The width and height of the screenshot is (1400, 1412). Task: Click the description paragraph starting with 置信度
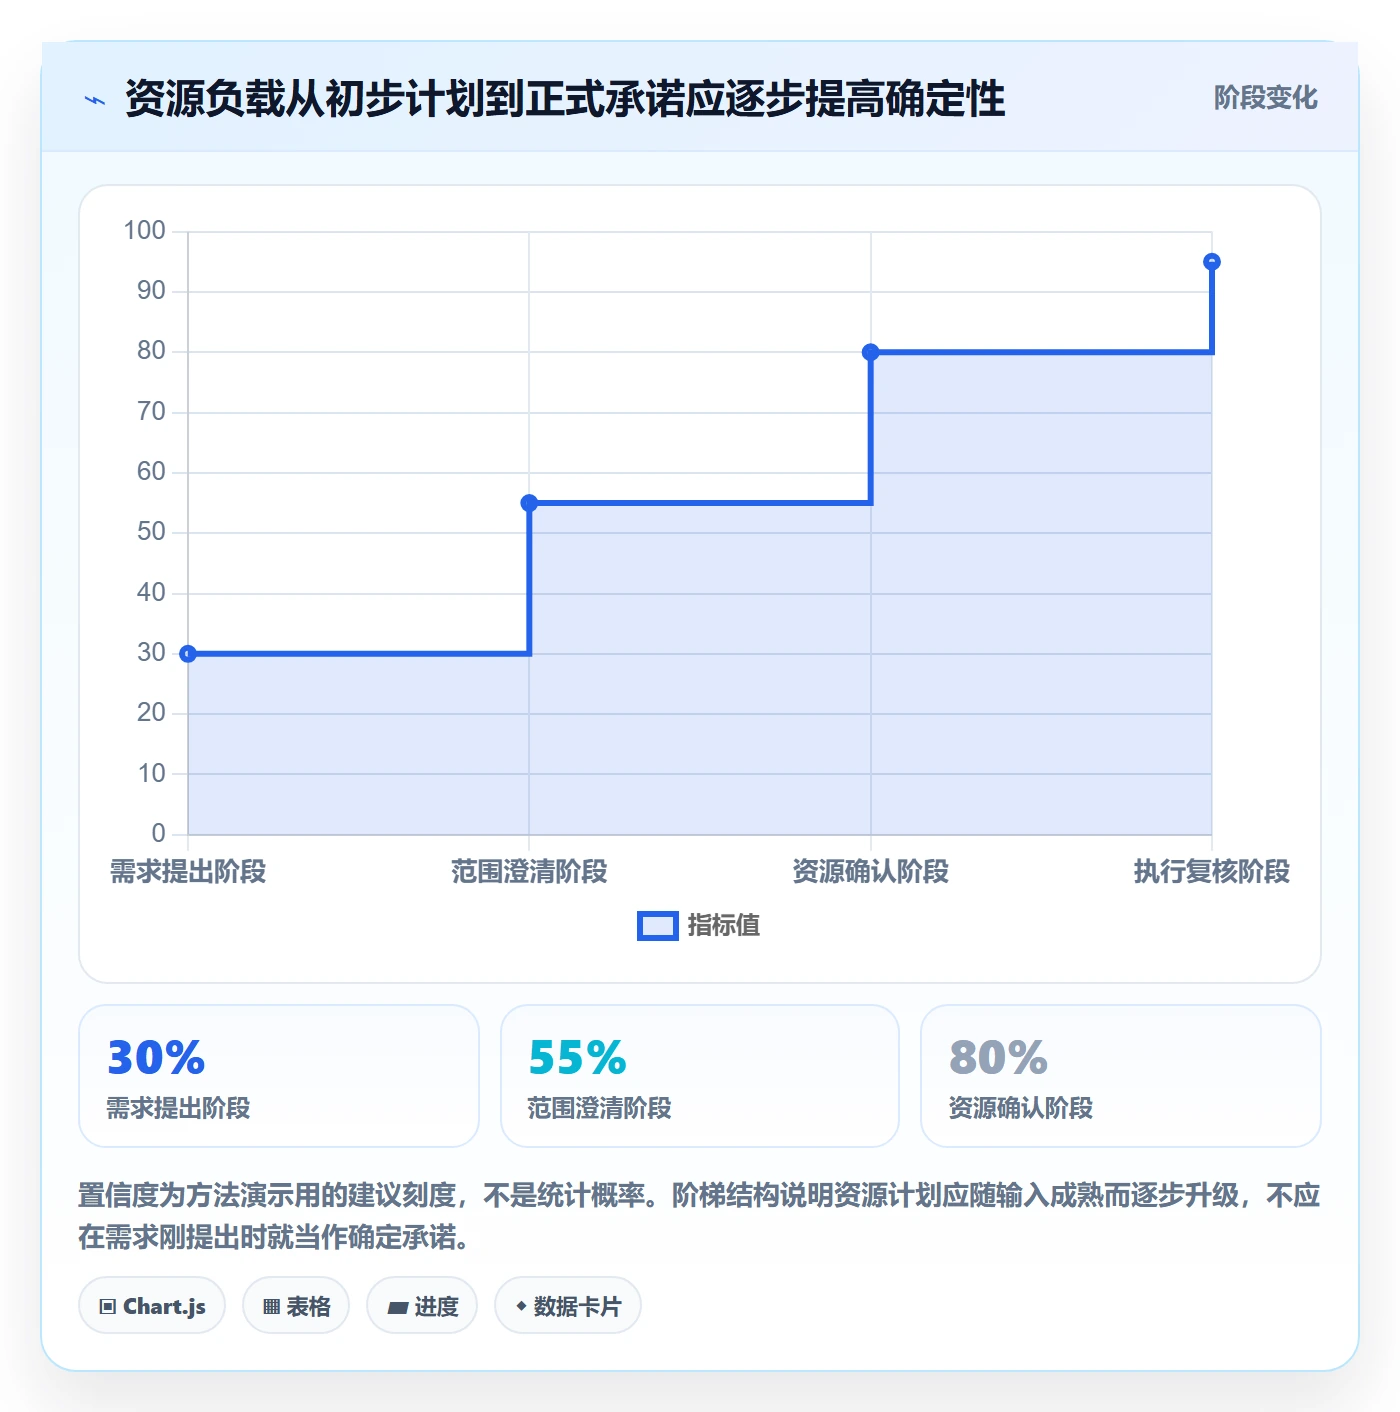pos(699,1216)
